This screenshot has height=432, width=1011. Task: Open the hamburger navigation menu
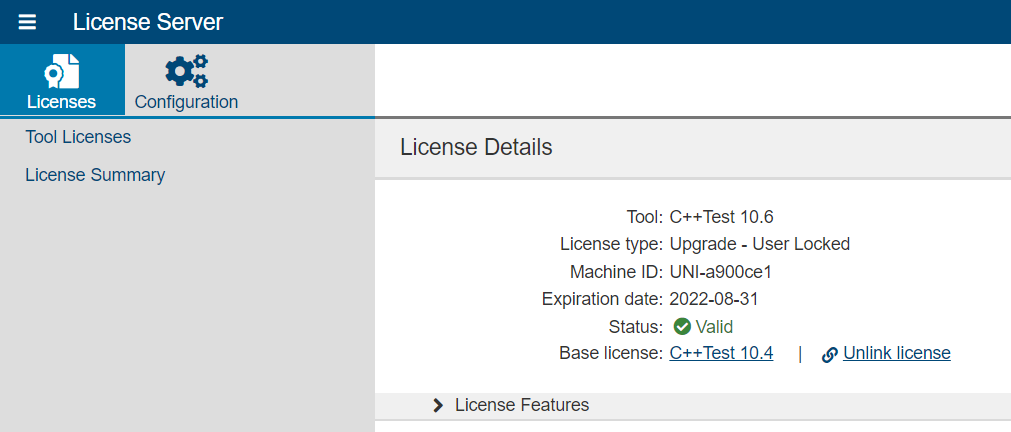coord(27,22)
